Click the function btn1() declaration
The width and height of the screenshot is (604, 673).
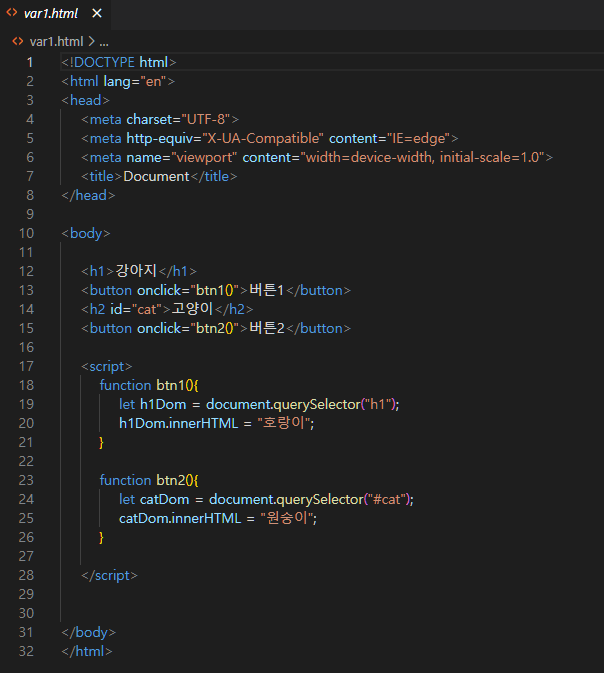pyautogui.click(x=149, y=385)
